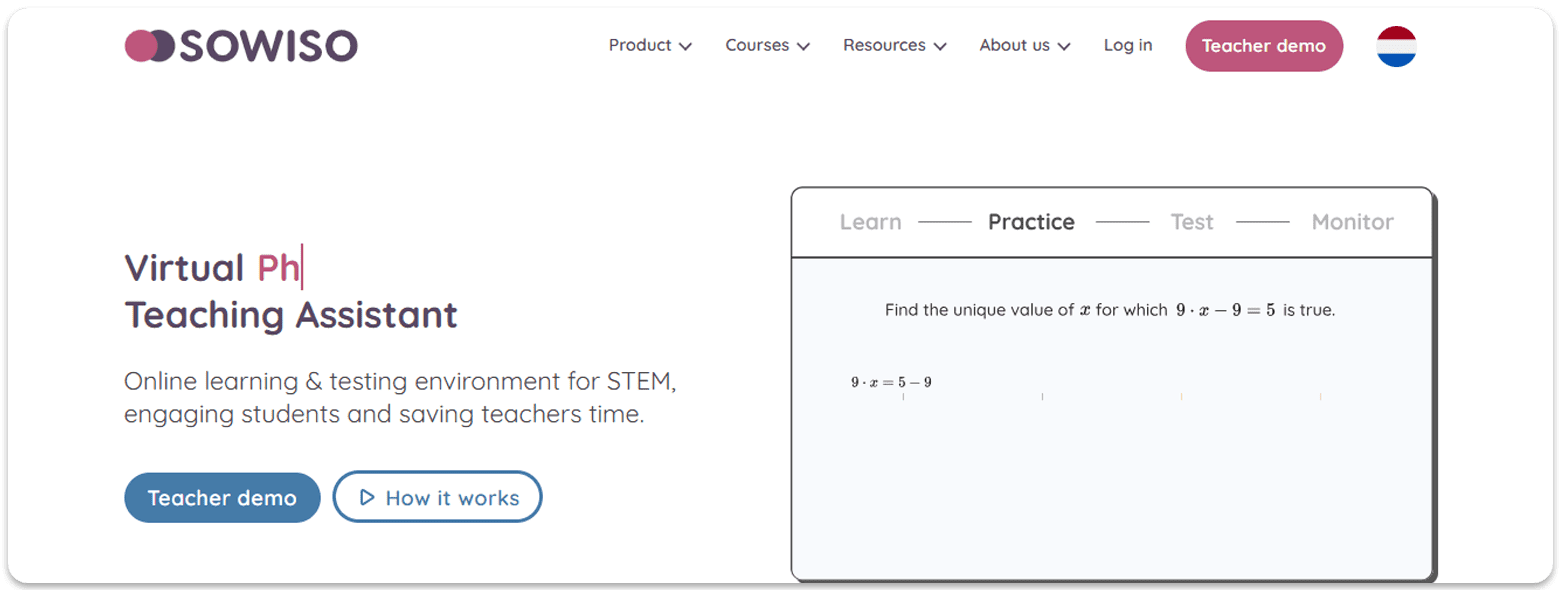Click the problem statement text about x
The height and width of the screenshot is (590, 1560).
coord(1110,310)
